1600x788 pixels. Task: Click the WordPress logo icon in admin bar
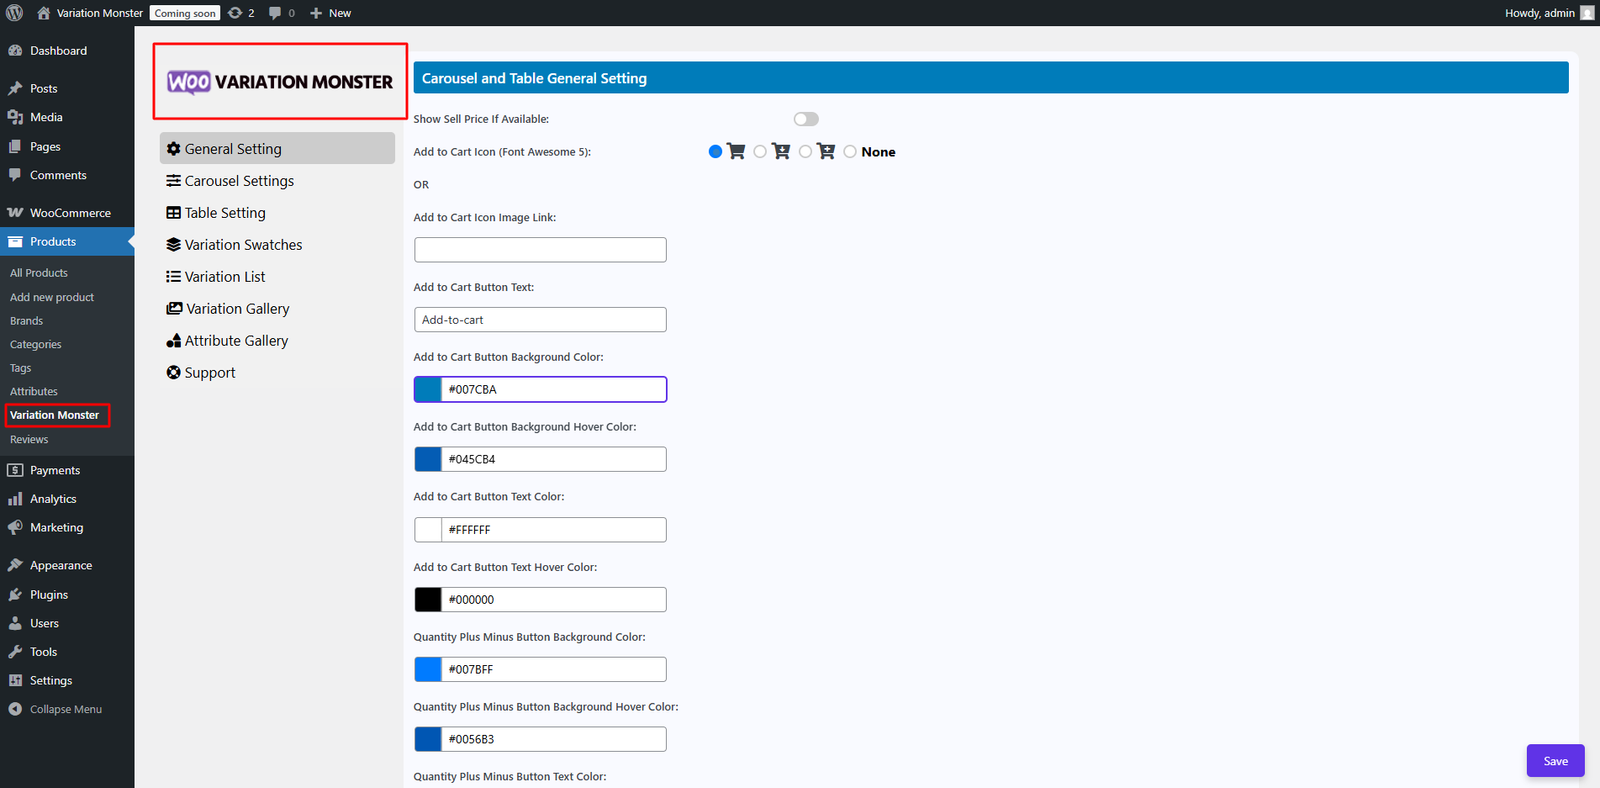coord(15,13)
